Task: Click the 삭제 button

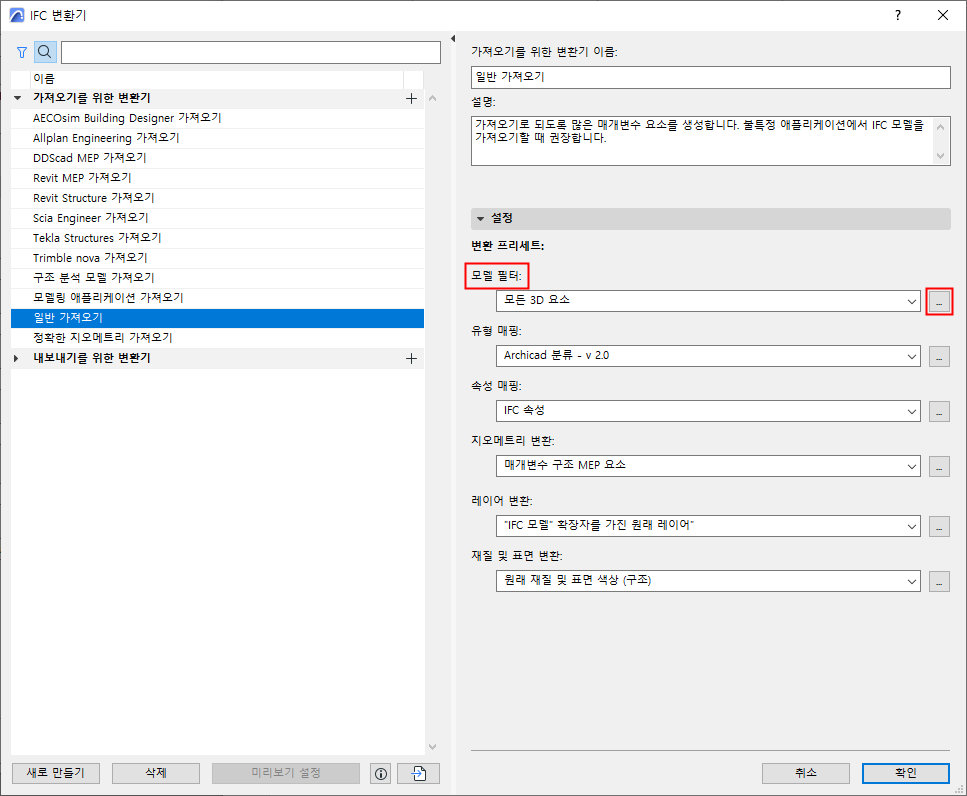Action: 156,773
